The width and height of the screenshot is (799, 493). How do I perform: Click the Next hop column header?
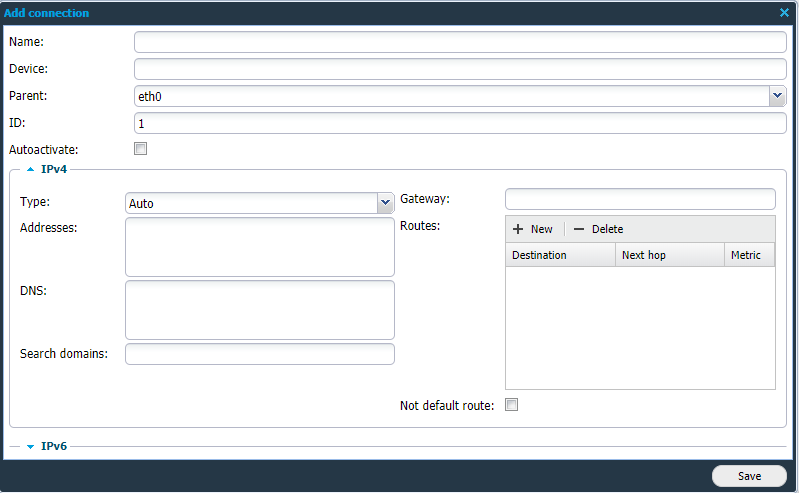(x=670, y=255)
